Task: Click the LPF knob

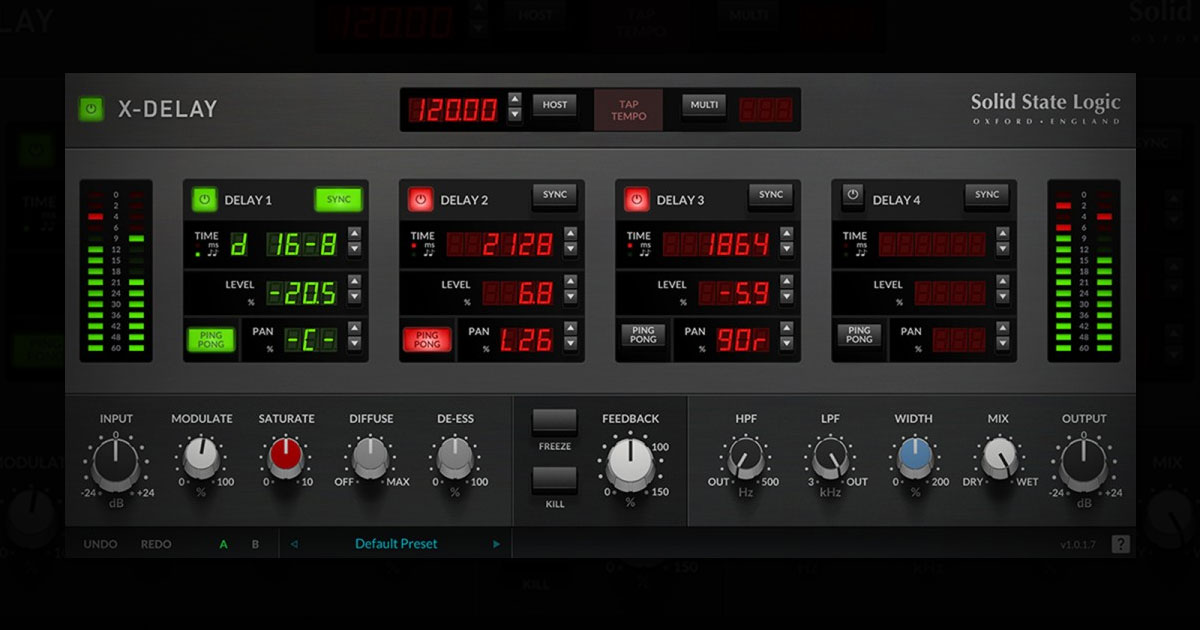Action: (x=829, y=458)
